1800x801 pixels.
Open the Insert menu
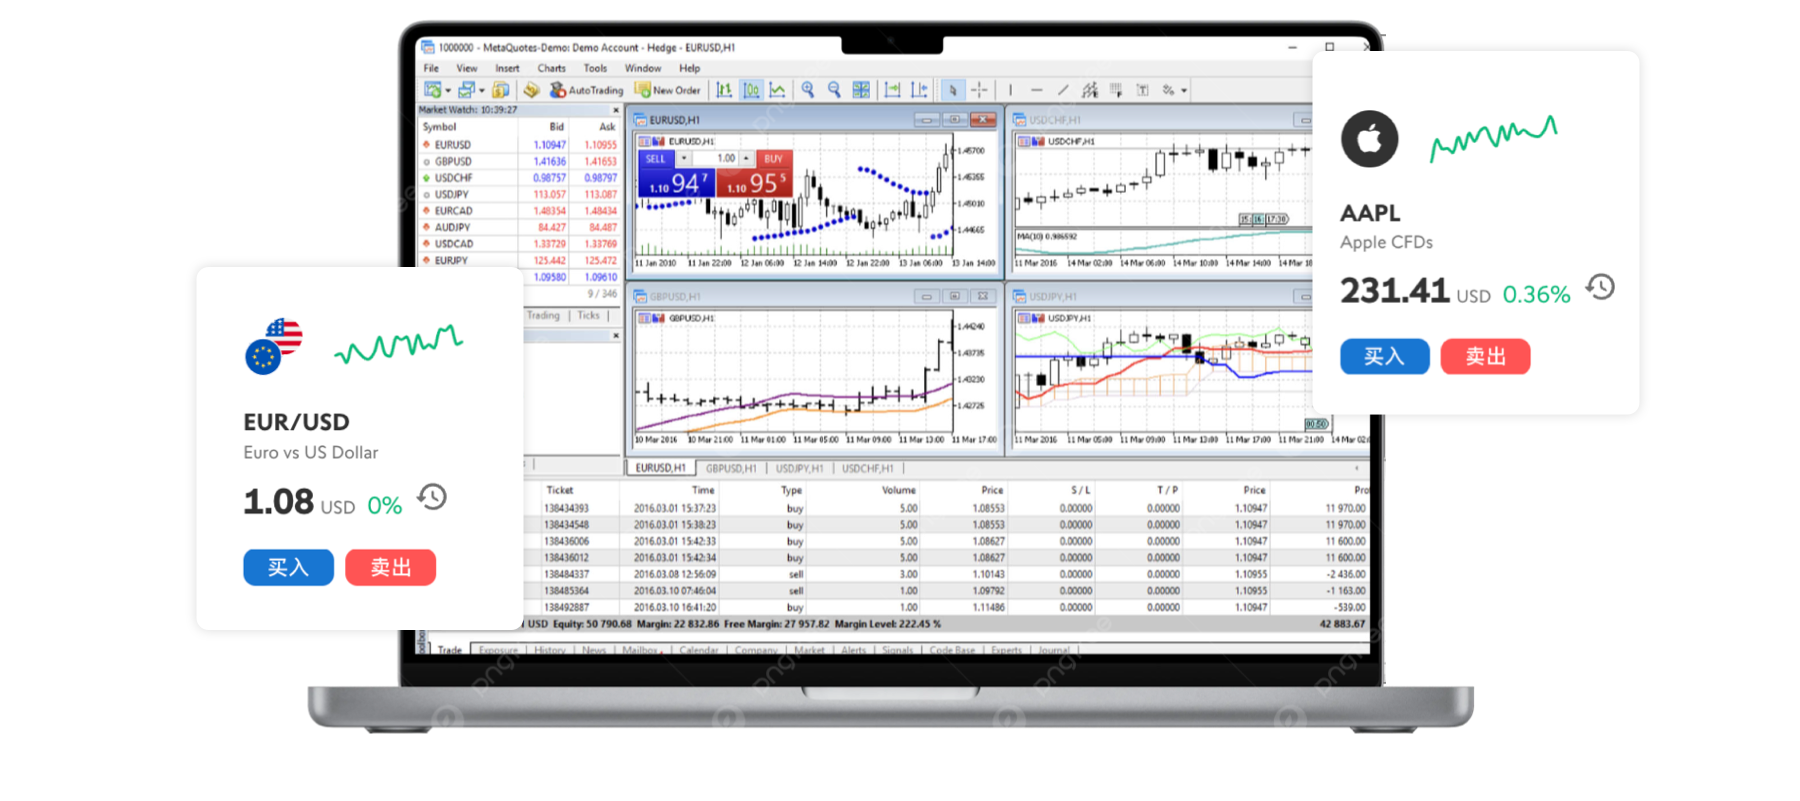click(507, 68)
